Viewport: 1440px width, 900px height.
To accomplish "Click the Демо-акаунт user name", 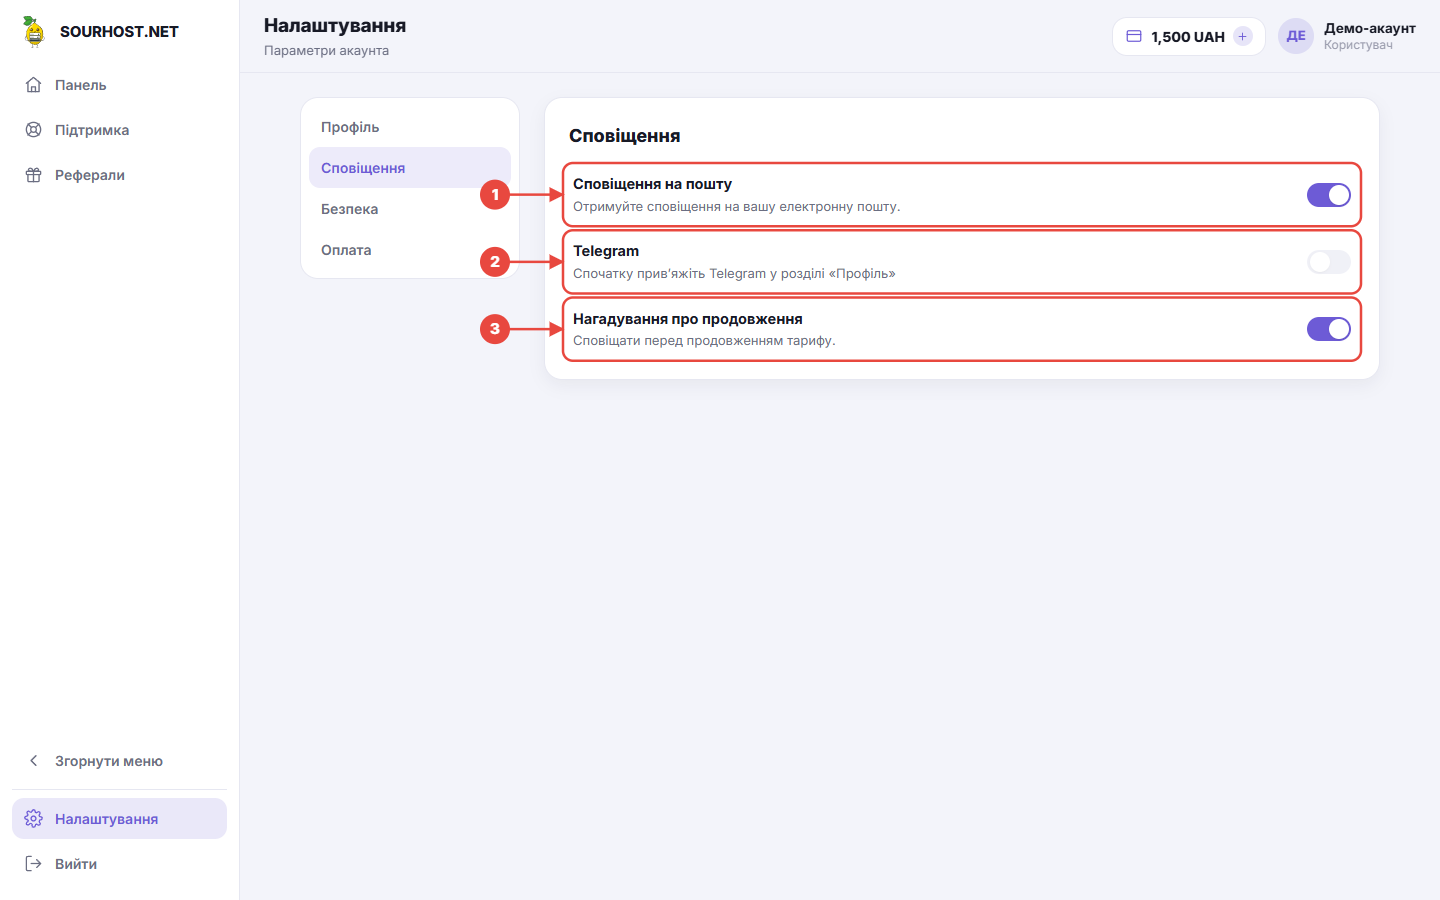I will [x=1370, y=28].
